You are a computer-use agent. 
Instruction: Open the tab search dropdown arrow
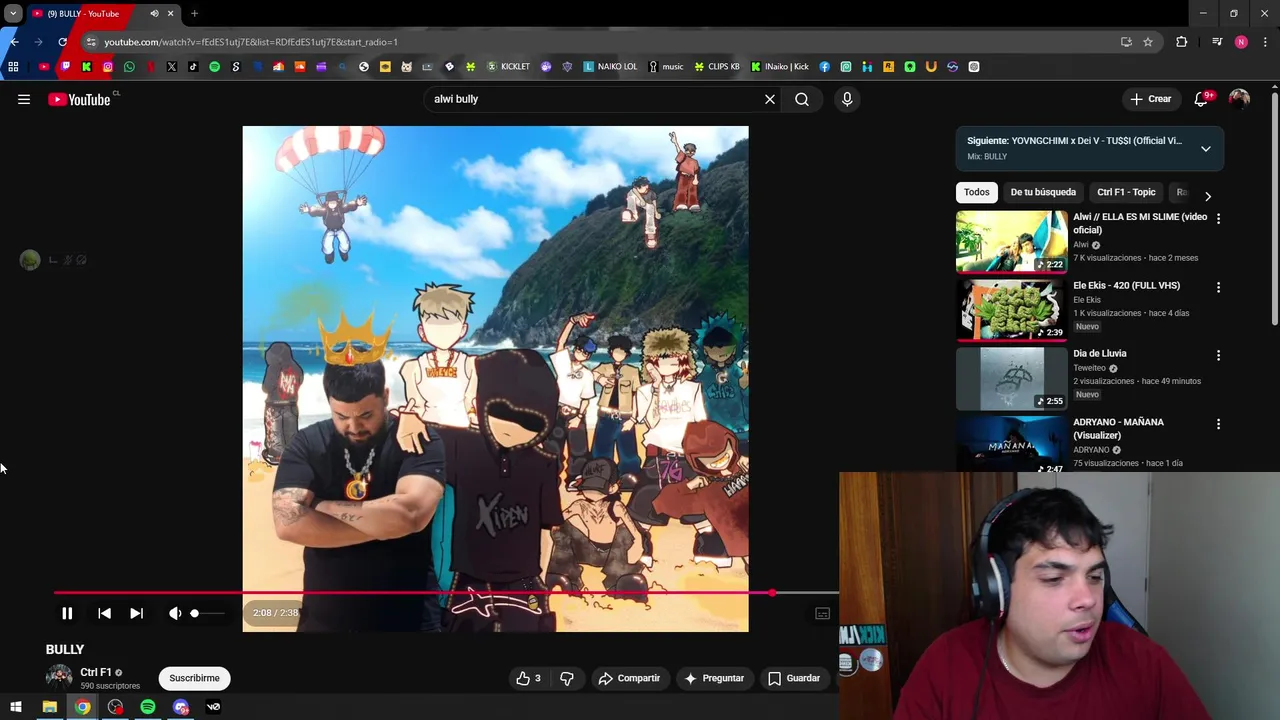pyautogui.click(x=13, y=14)
